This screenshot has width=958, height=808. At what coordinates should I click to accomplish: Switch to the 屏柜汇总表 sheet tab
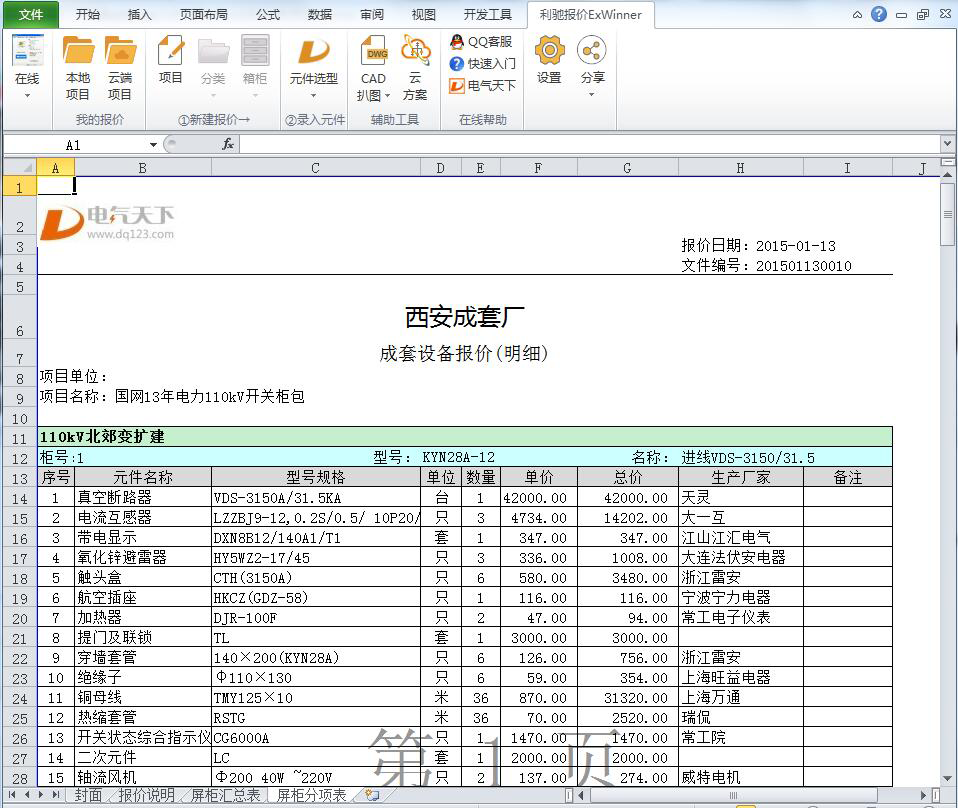[x=225, y=795]
